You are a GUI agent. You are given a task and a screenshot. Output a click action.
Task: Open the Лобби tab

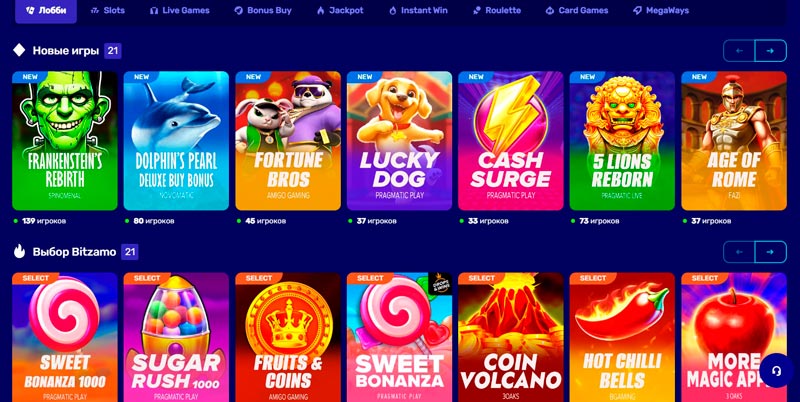pos(46,10)
